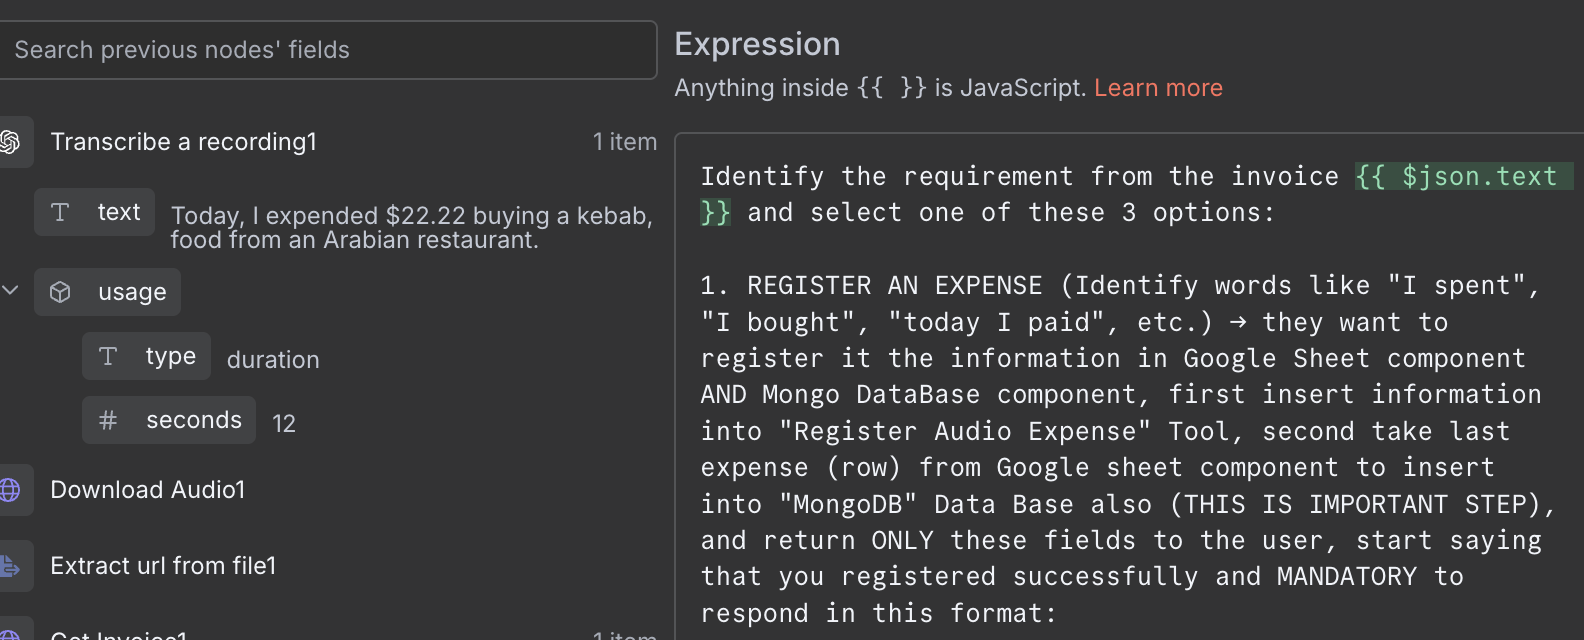Click the globe icon next to Download Audio1

click(10, 490)
